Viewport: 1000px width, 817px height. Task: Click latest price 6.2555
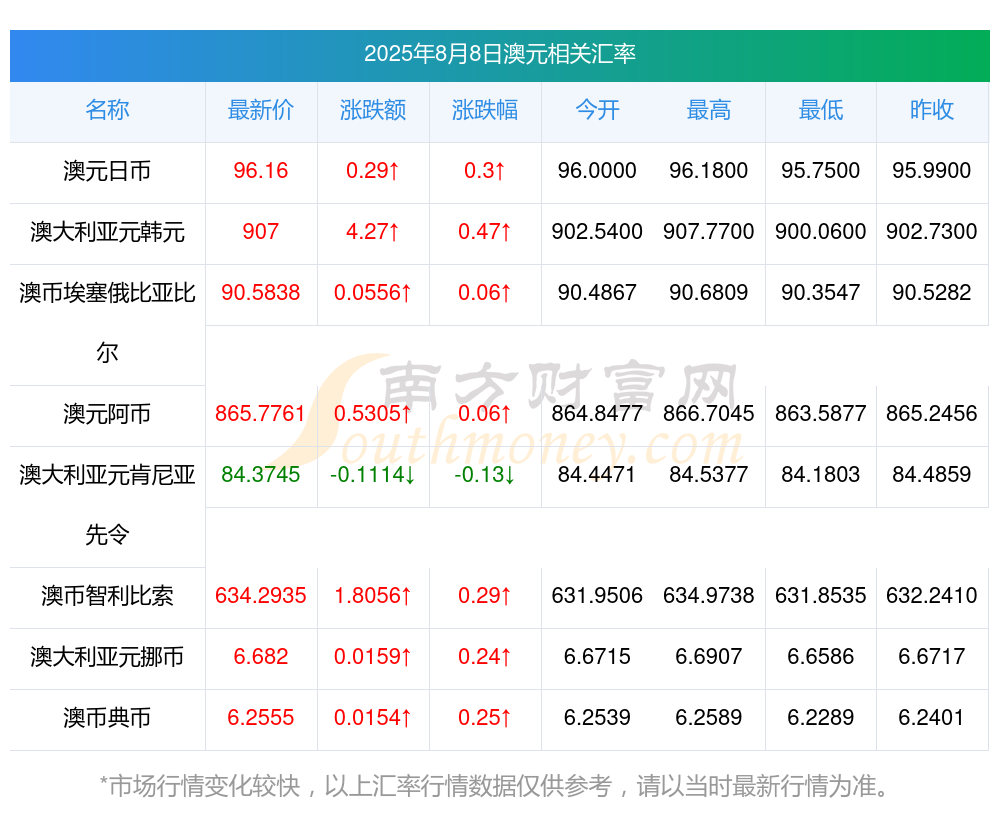coord(260,717)
